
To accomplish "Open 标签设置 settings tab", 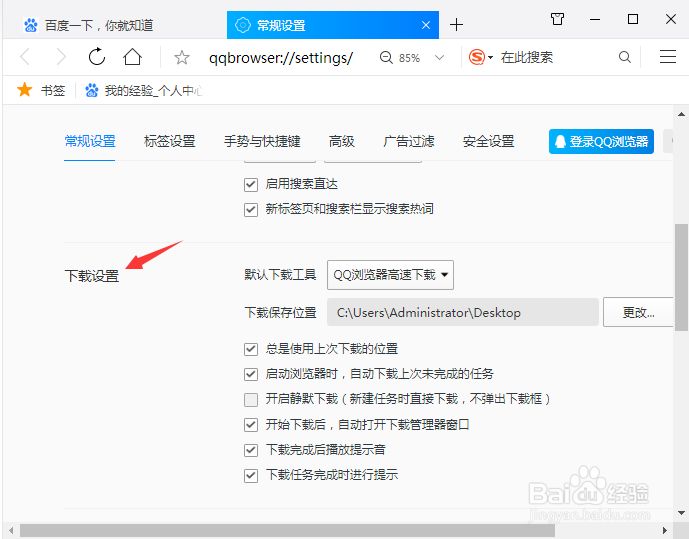I will (170, 141).
